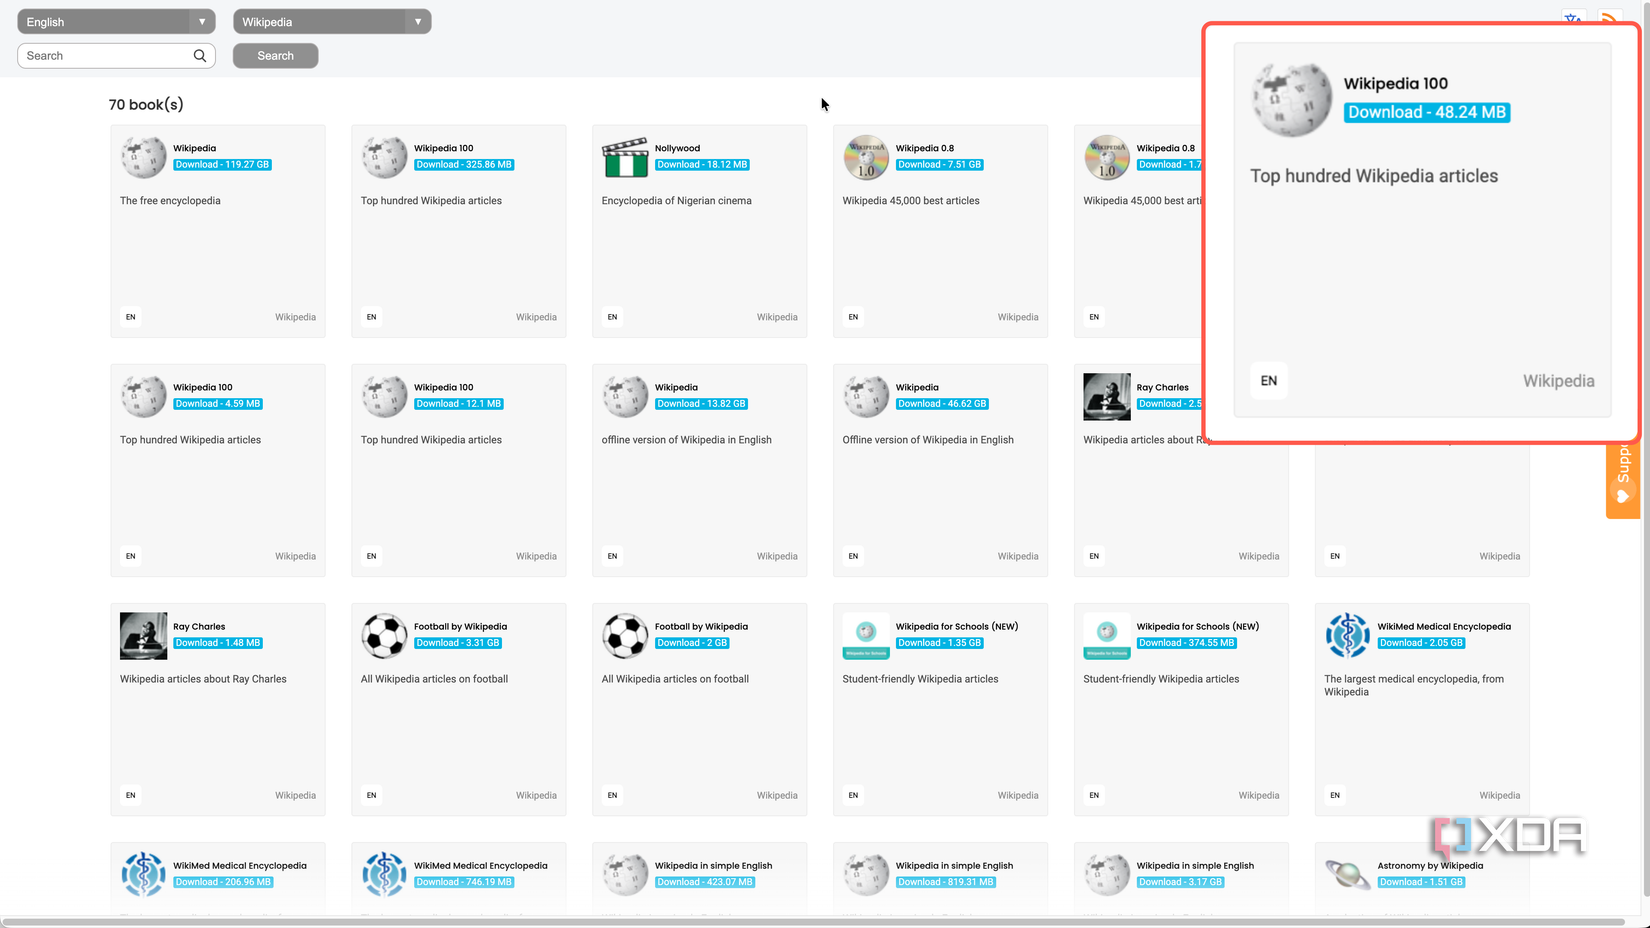Click Download - 3.31 GB on Football by Wikipedia
Viewport: 1650px width, 928px height.
458,643
